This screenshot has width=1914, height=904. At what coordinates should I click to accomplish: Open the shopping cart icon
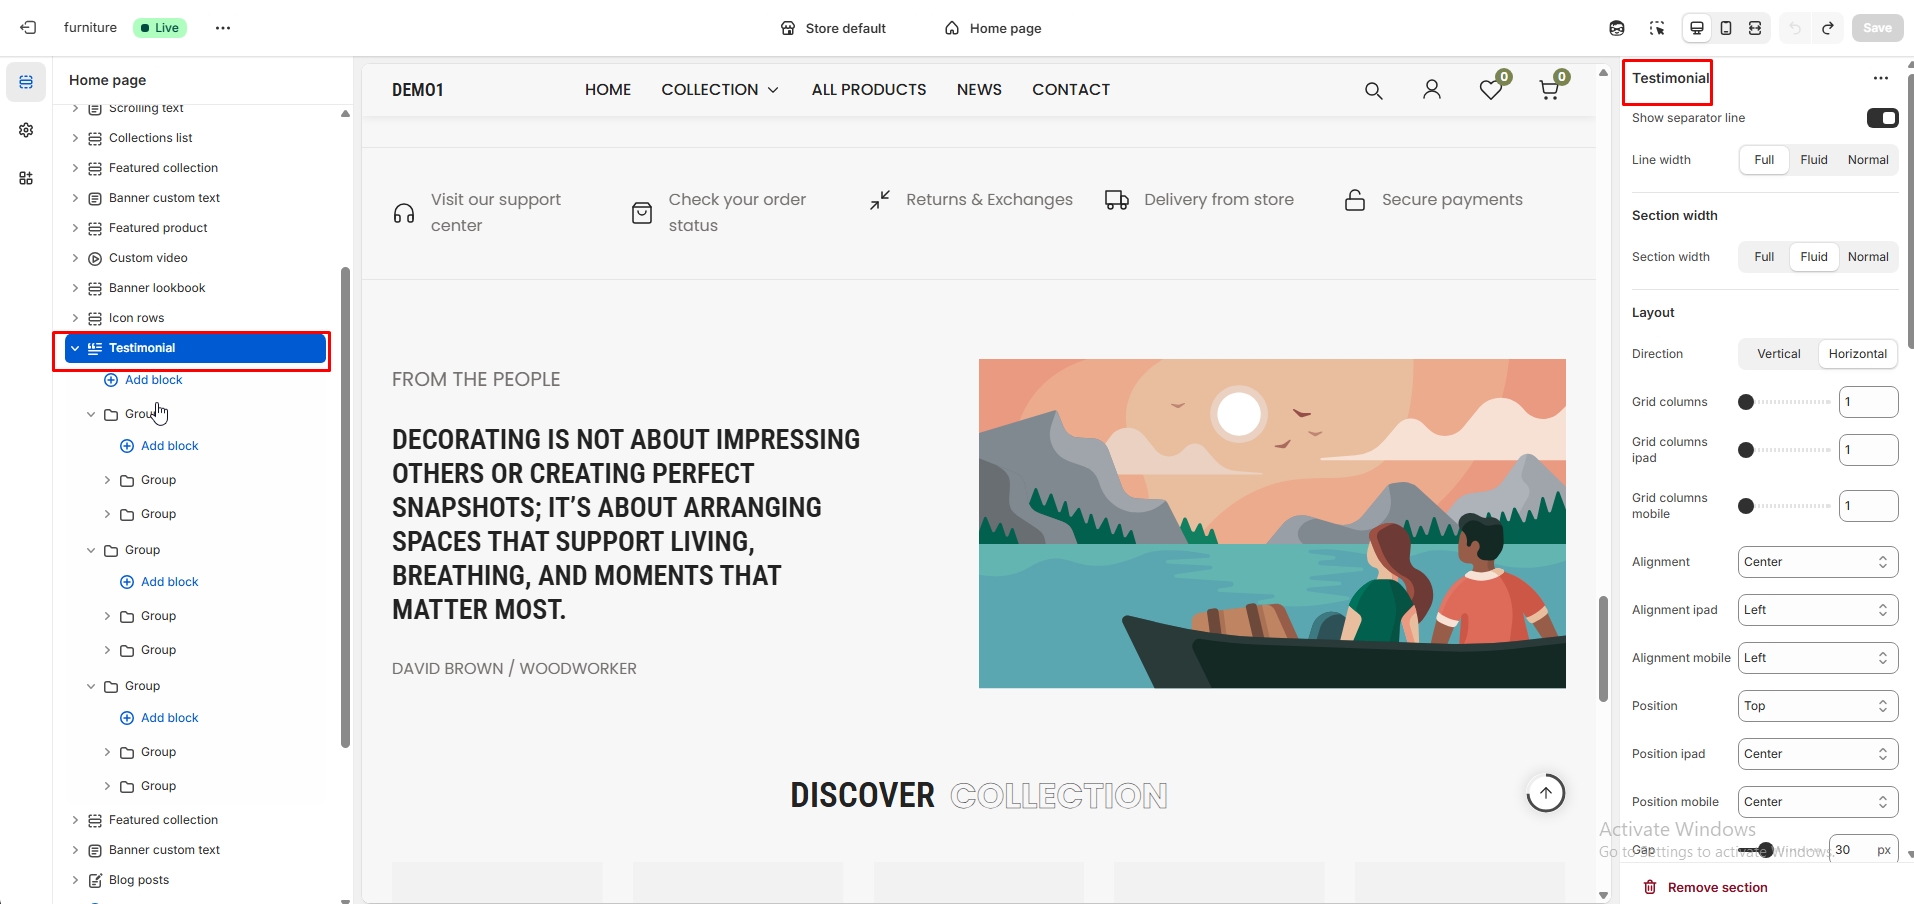tap(1549, 90)
